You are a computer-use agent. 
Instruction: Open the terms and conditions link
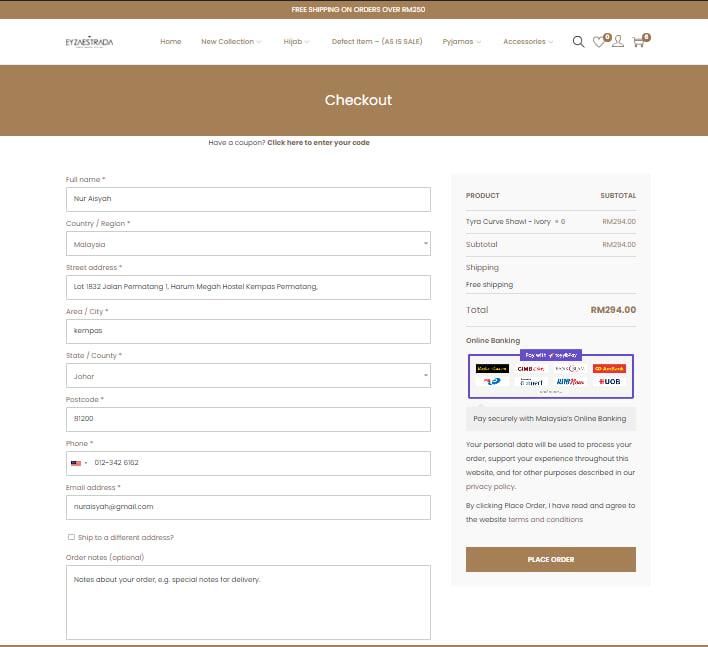click(x=545, y=519)
